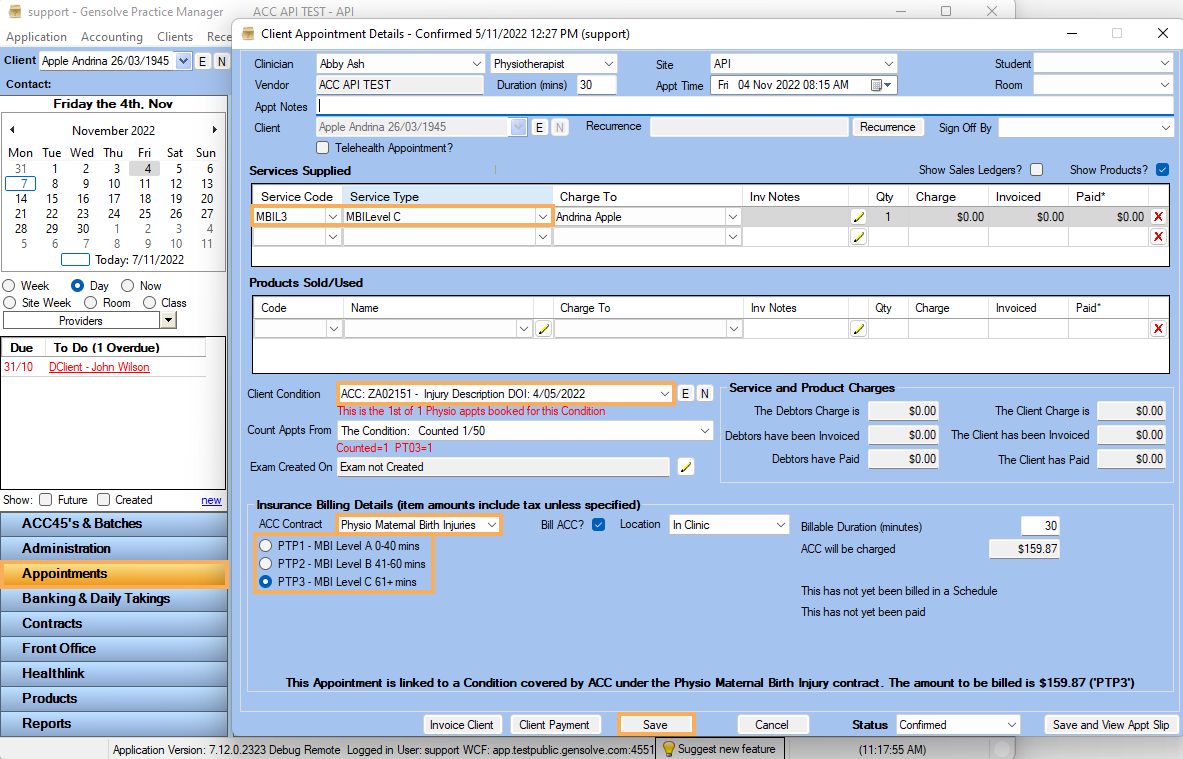Click the lightbulb Suggest new feature icon
Viewport: 1183px width, 759px height.
click(668, 749)
